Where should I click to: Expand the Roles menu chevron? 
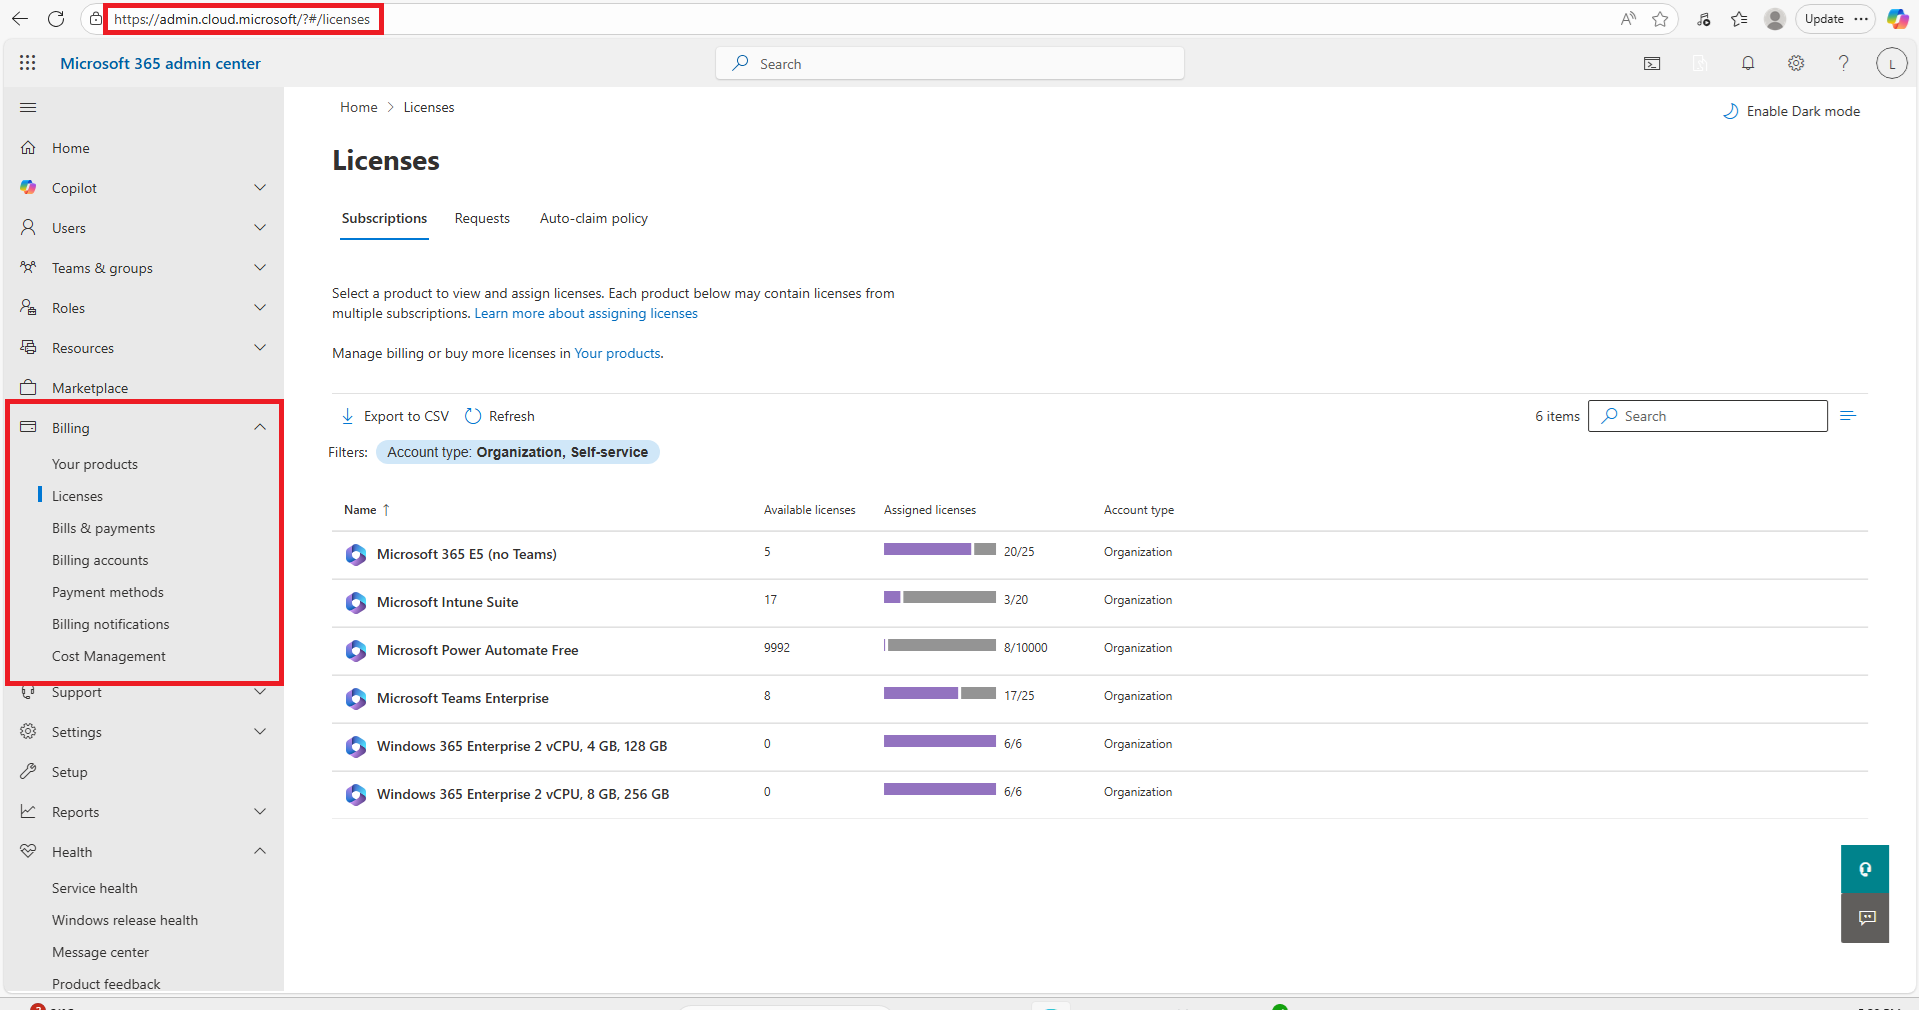(260, 308)
